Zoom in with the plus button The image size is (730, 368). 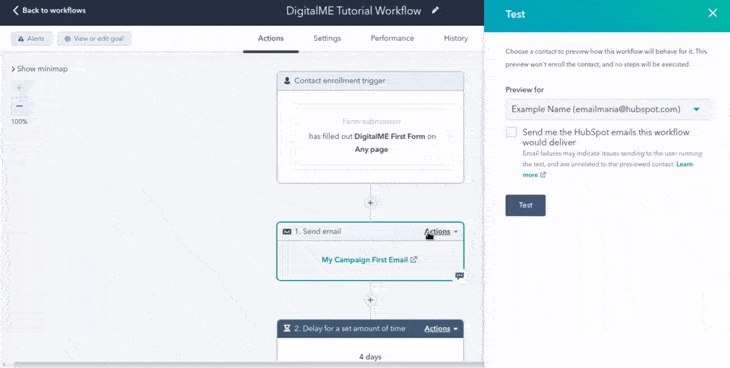pos(19,88)
